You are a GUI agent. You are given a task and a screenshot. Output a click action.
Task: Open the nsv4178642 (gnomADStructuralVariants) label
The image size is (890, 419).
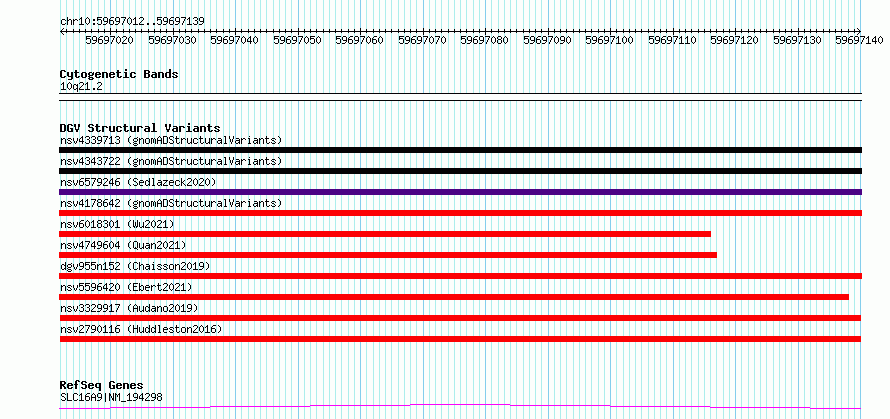click(171, 203)
